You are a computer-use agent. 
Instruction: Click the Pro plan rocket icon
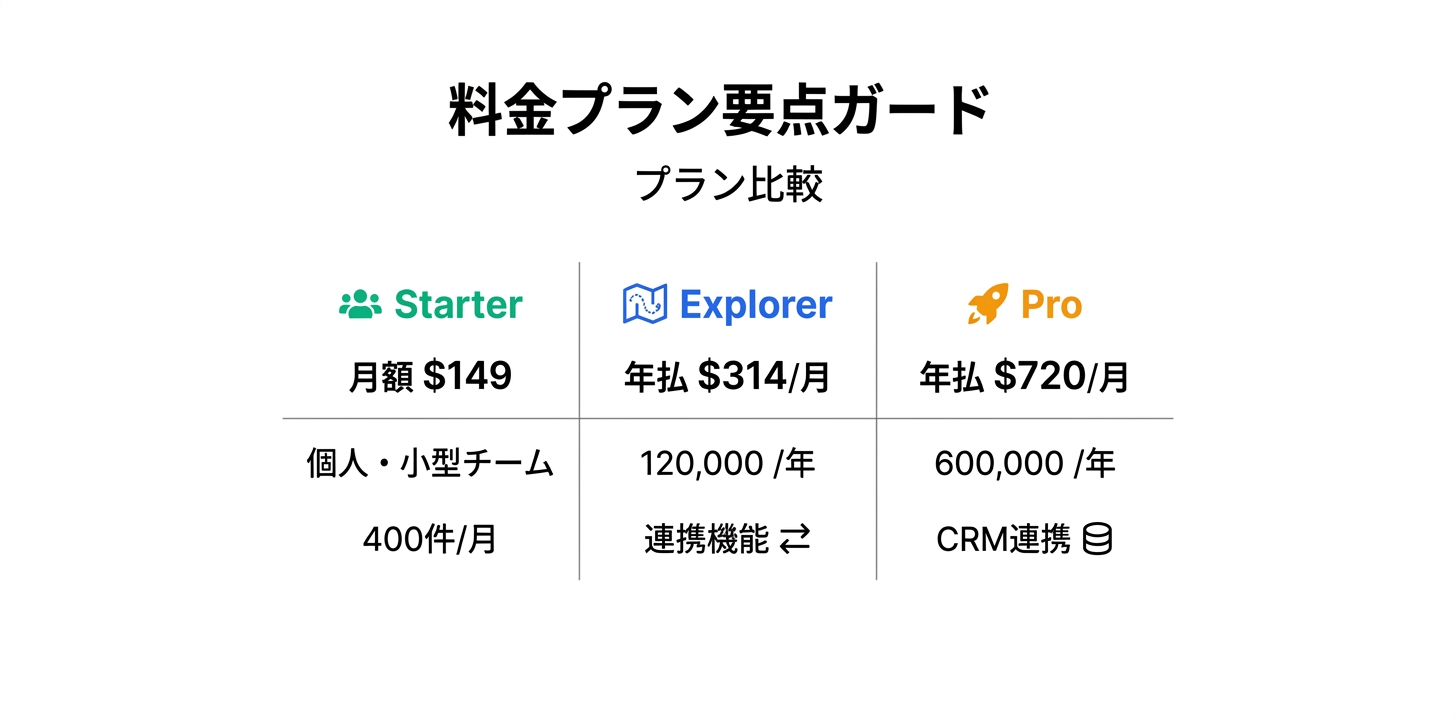coord(987,304)
